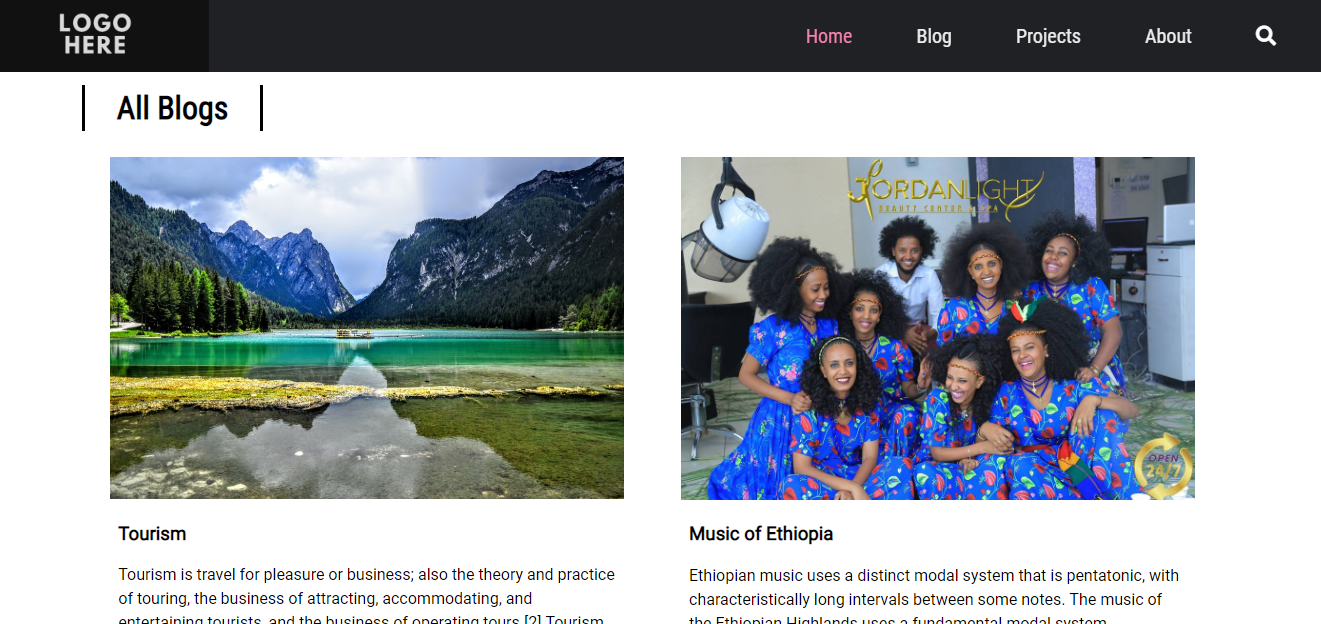This screenshot has height=624, width=1321.
Task: Open the About page link
Action: click(1168, 36)
